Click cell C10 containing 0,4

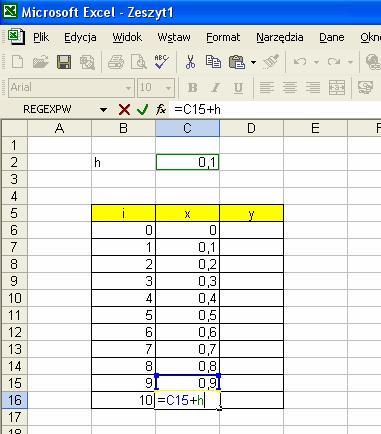pyautogui.click(x=187, y=298)
